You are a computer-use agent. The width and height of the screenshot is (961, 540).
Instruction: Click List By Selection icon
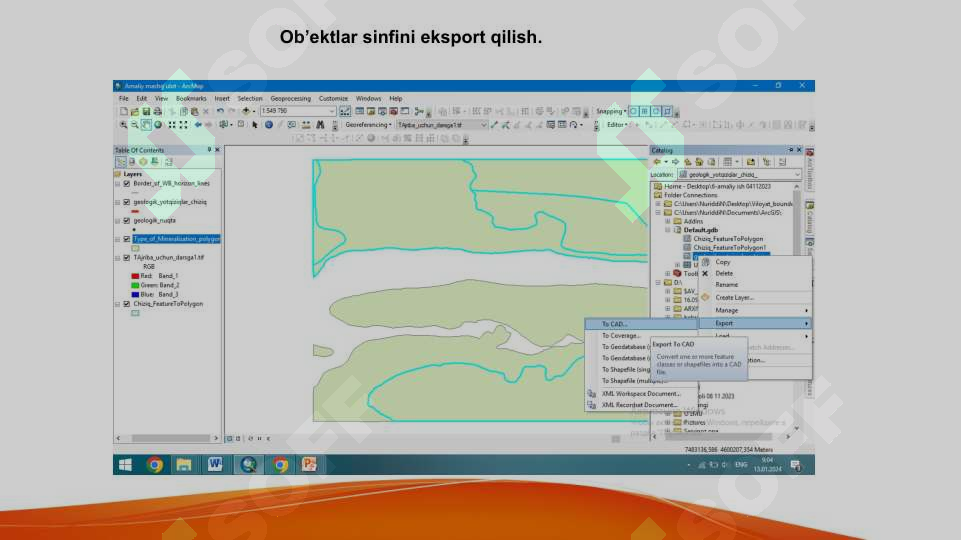(x=154, y=162)
